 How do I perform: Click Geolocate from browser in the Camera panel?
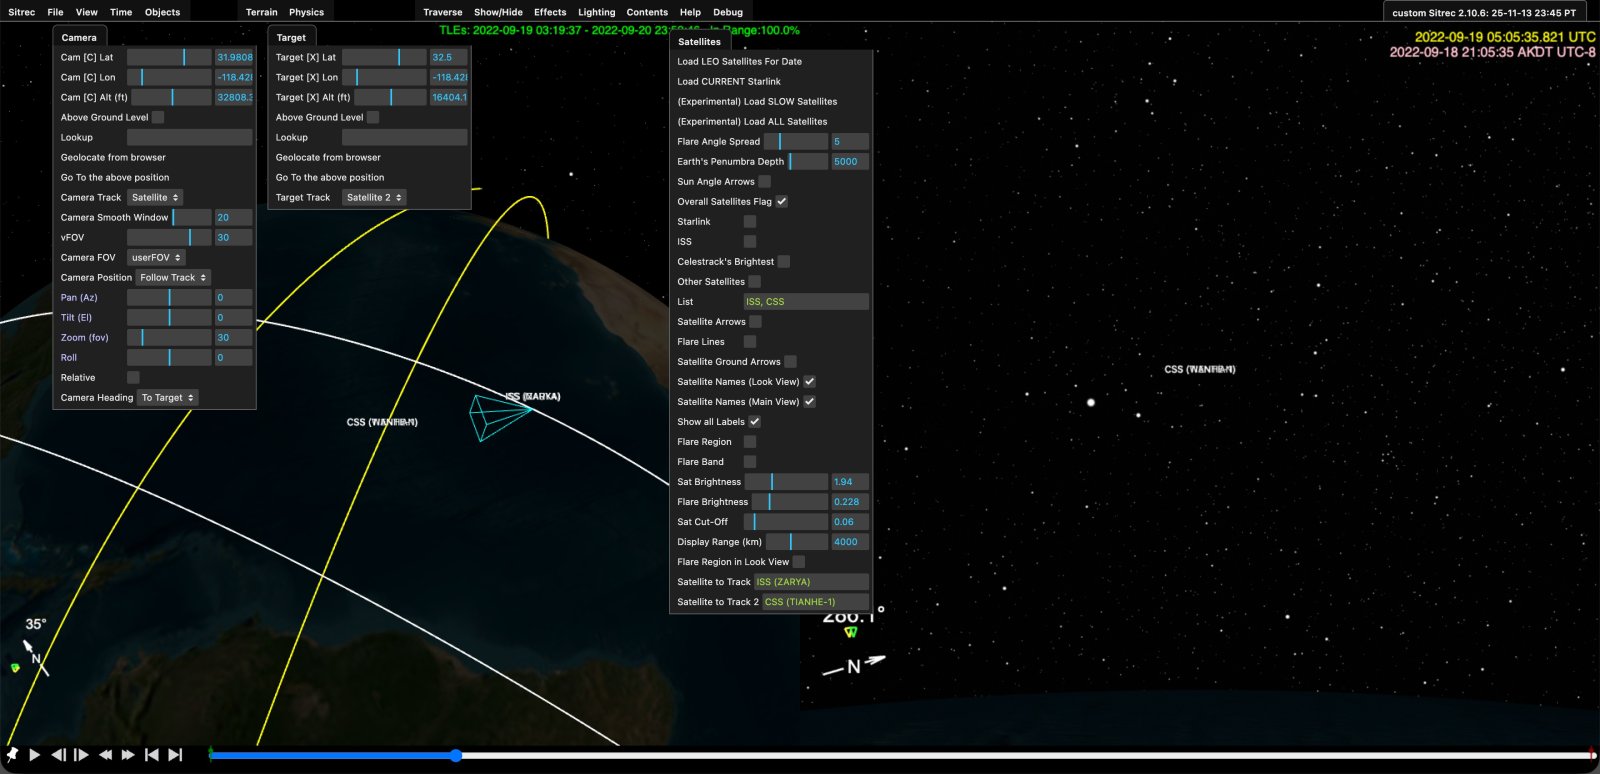[113, 157]
